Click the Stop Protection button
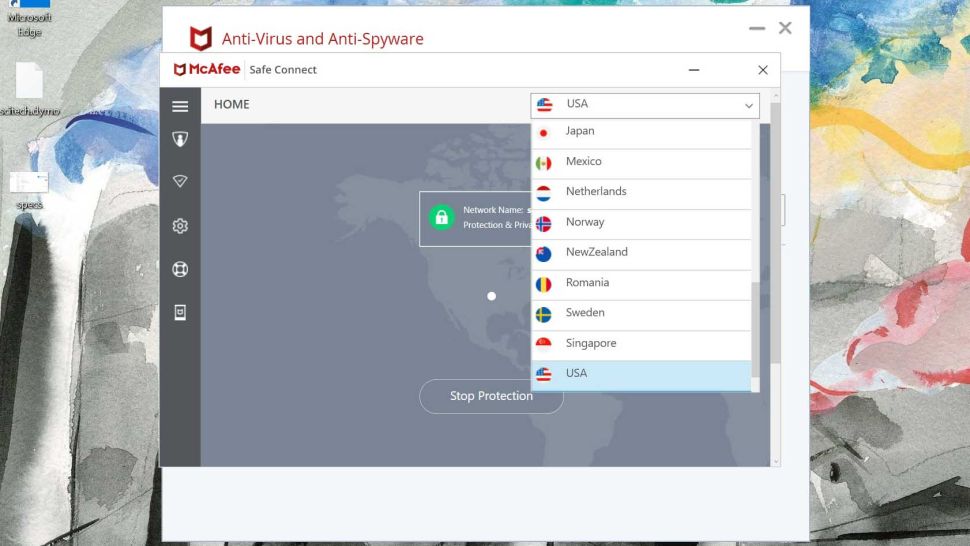Image resolution: width=970 pixels, height=546 pixels. pos(491,396)
